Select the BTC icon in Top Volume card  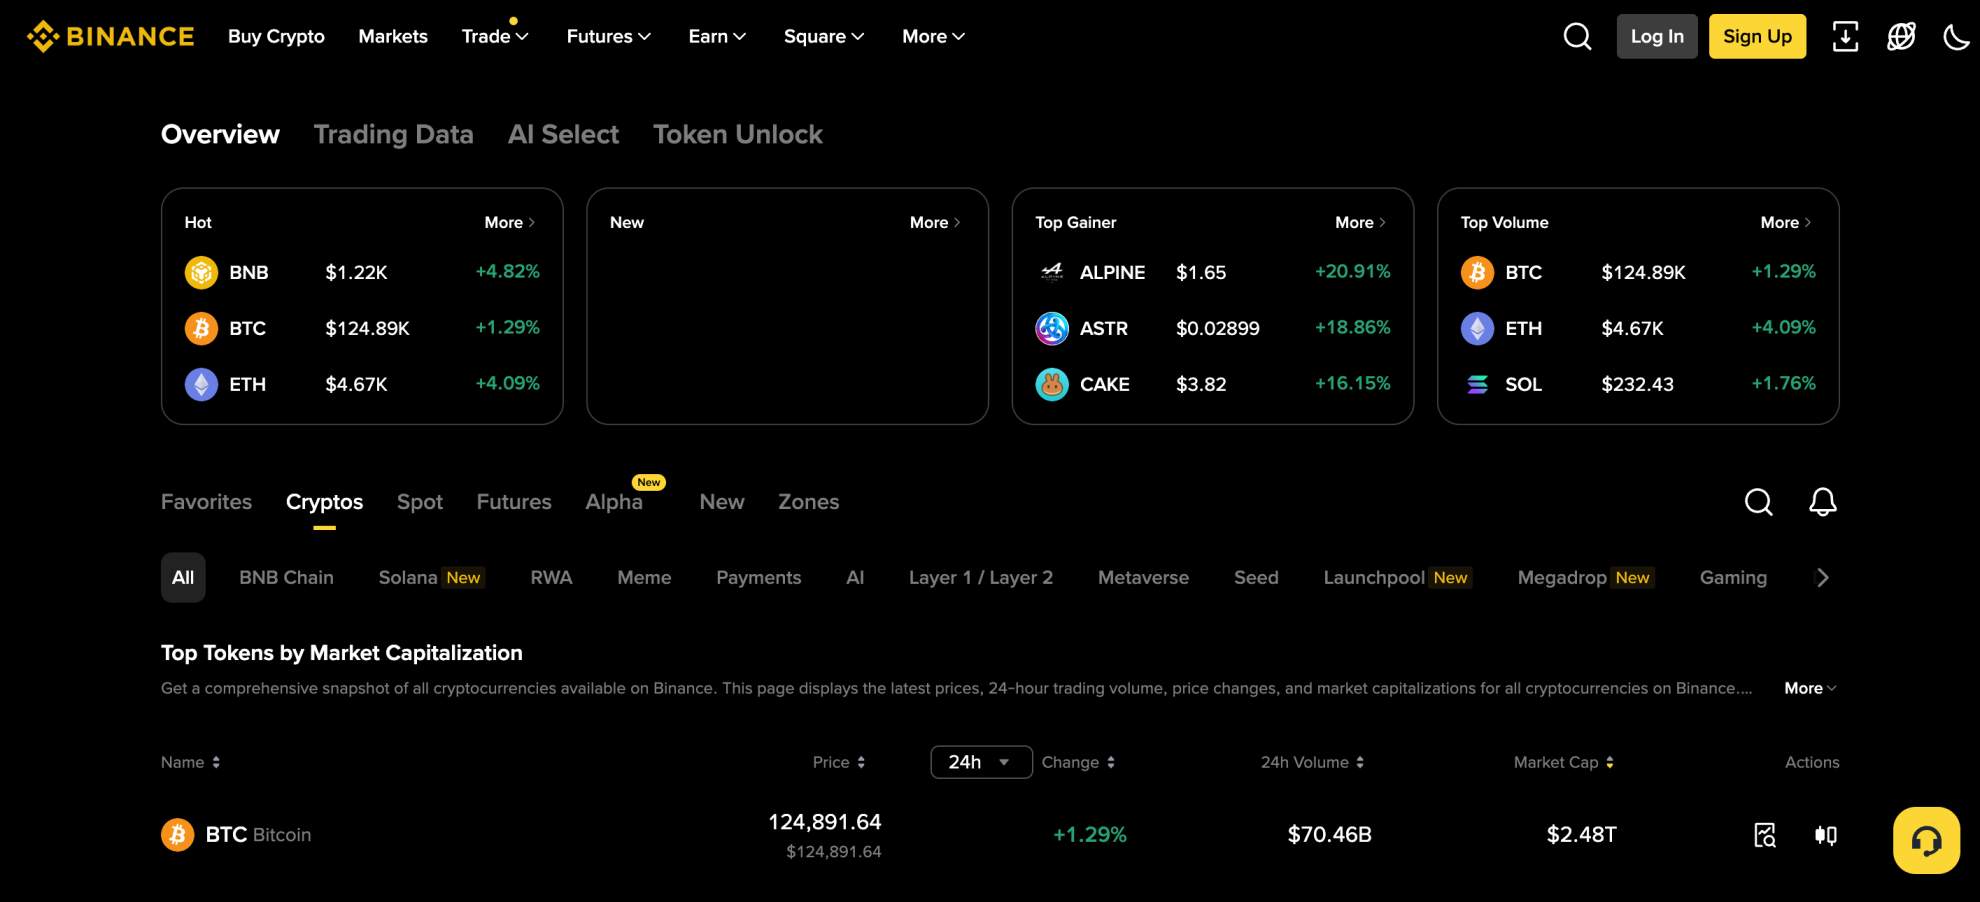(1477, 272)
